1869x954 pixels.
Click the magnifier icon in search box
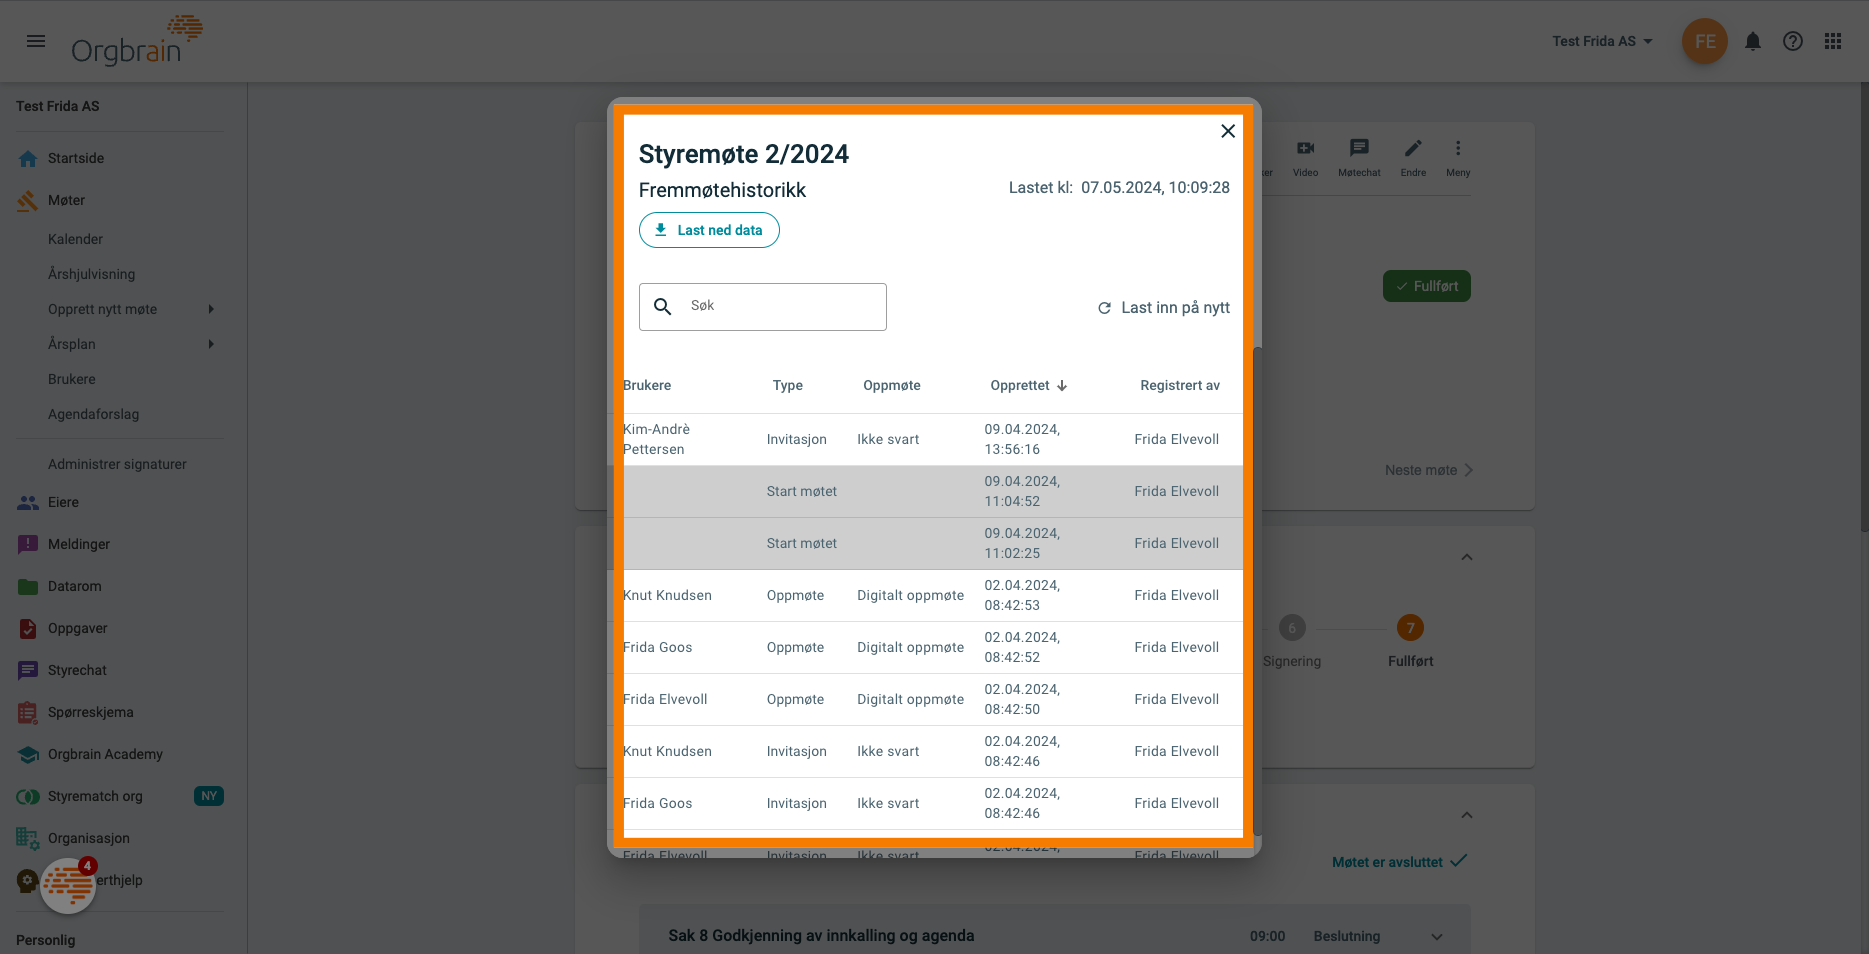(x=662, y=306)
